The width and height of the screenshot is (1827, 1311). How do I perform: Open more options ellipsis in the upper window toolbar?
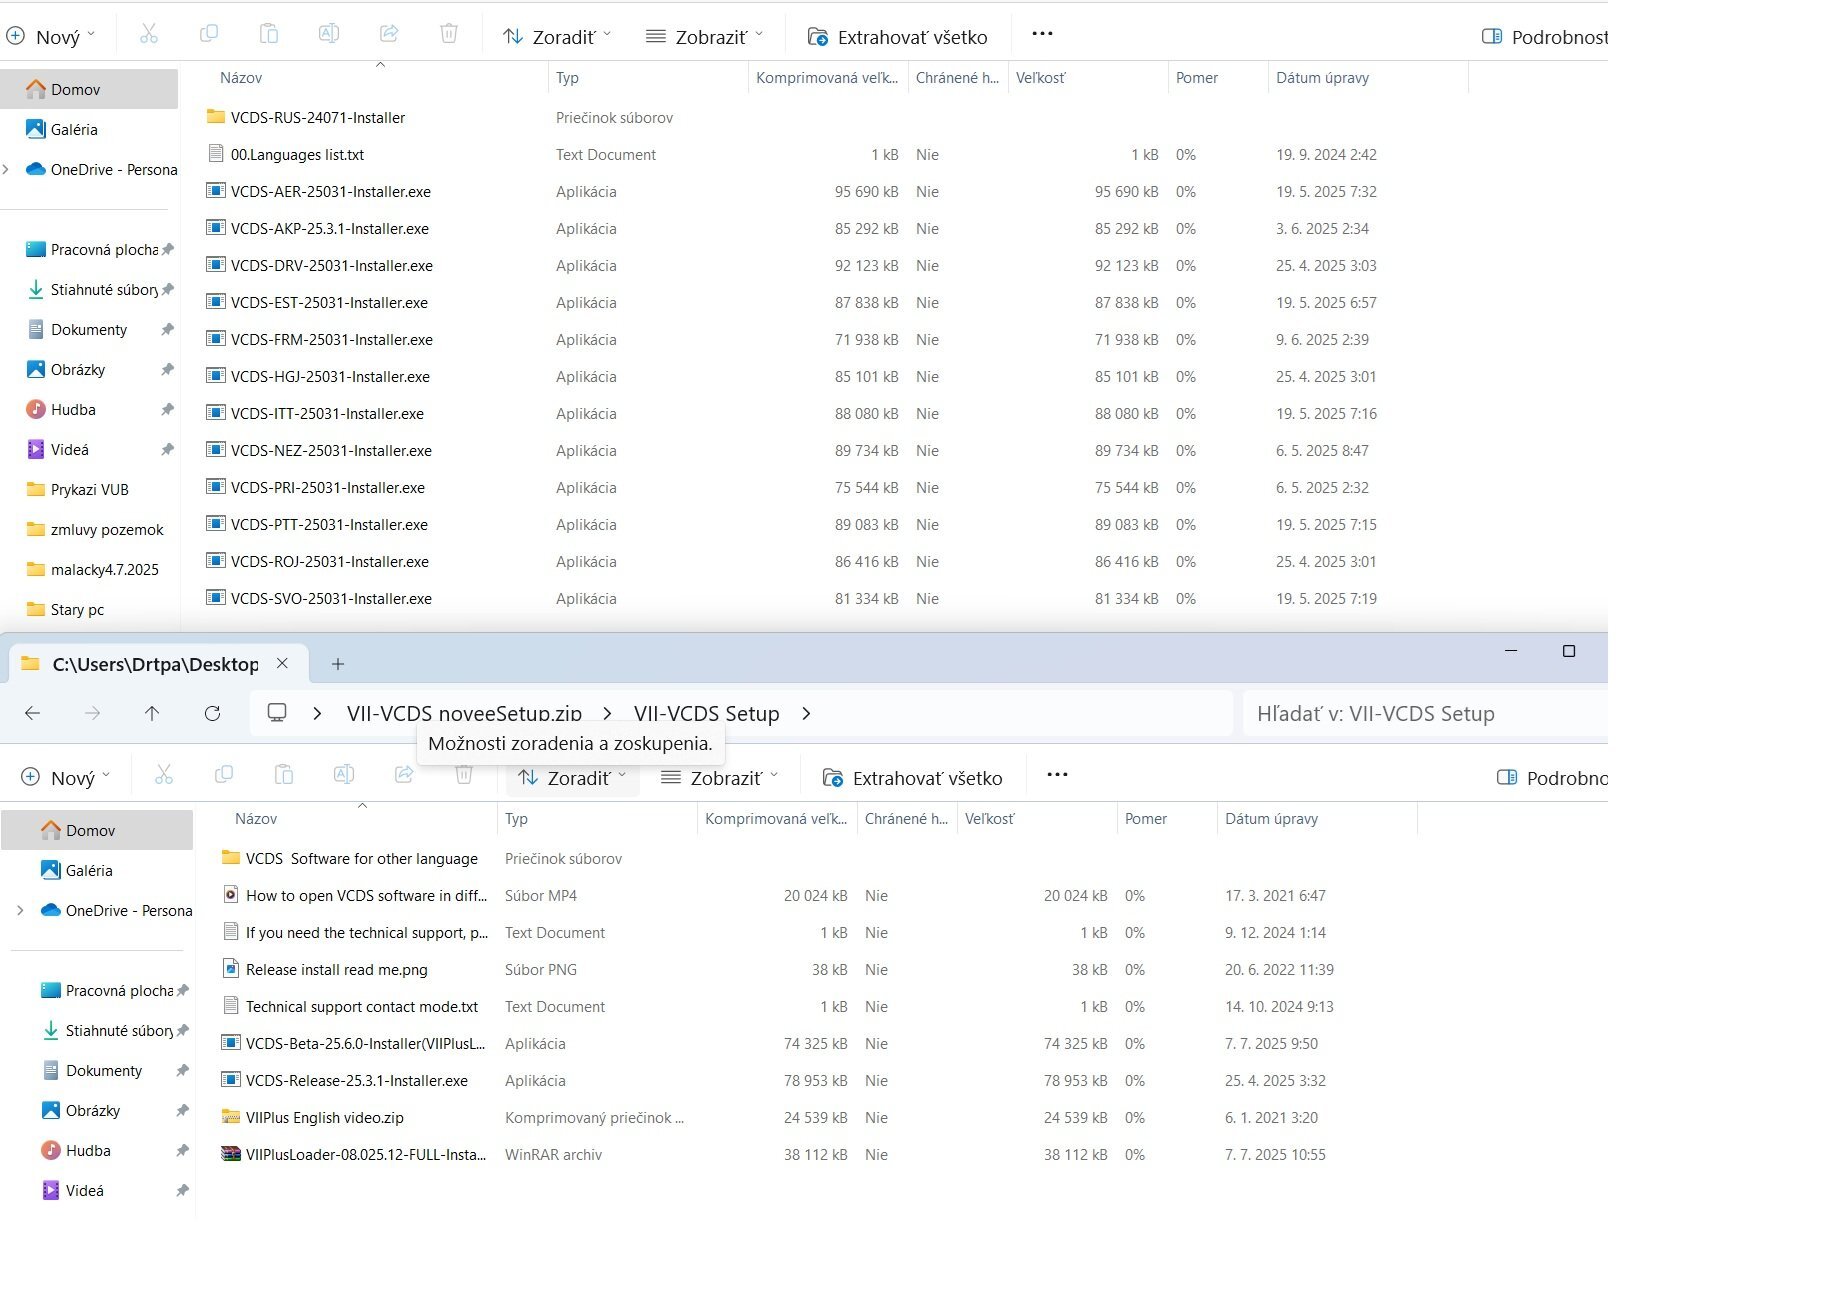tap(1042, 33)
